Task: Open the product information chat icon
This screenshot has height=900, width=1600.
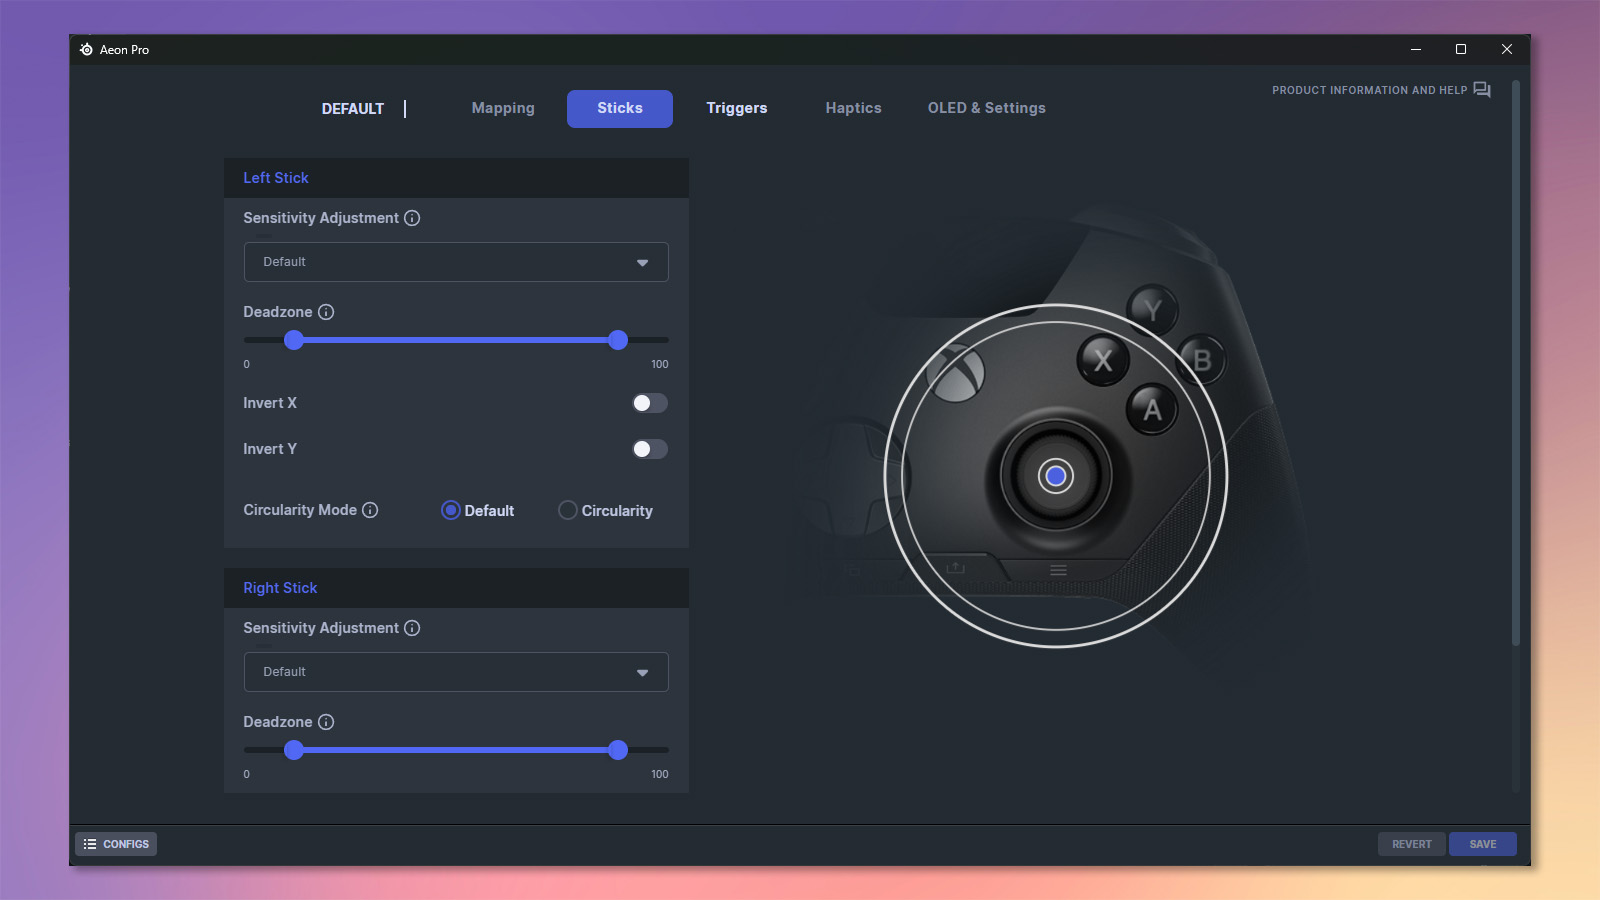Action: (1482, 90)
